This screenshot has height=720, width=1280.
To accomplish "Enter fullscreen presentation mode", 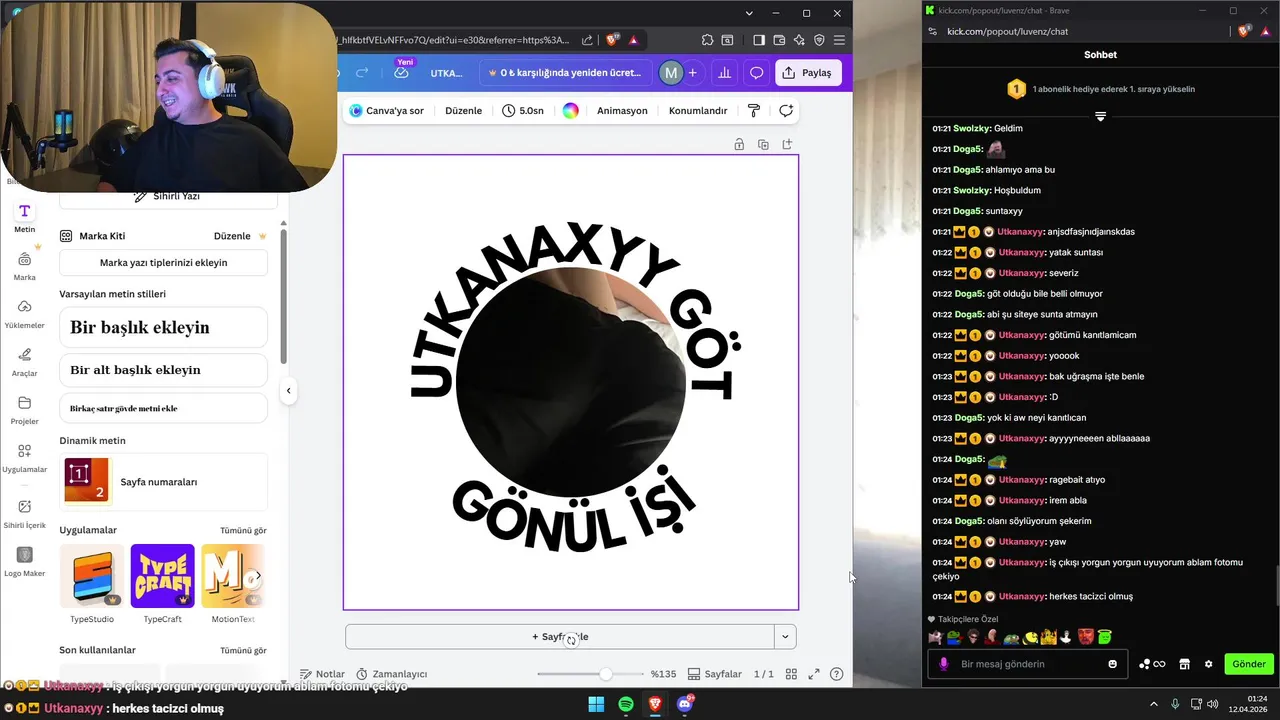I will [814, 674].
